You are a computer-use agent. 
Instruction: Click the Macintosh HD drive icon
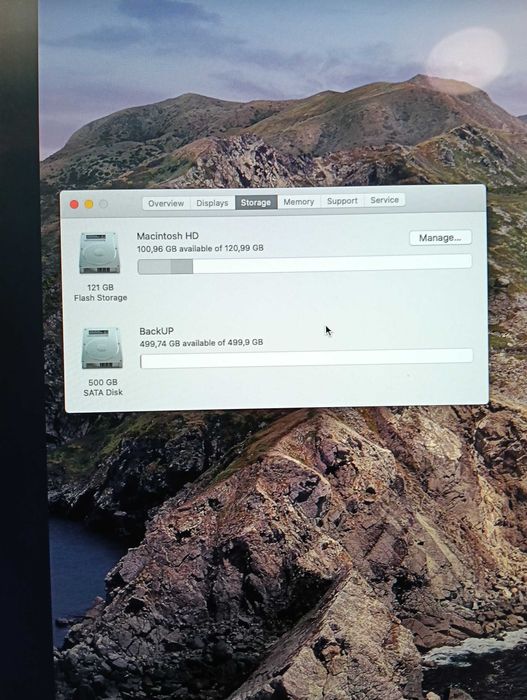point(100,253)
